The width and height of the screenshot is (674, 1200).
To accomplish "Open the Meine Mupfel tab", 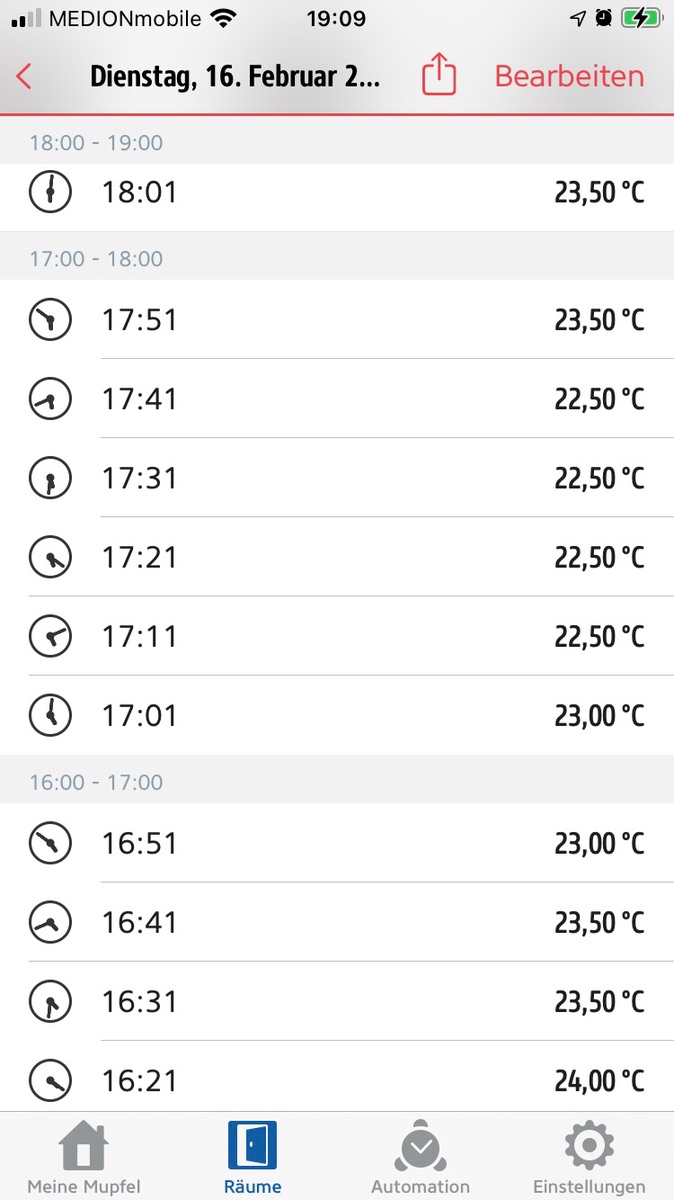I will (84, 1158).
